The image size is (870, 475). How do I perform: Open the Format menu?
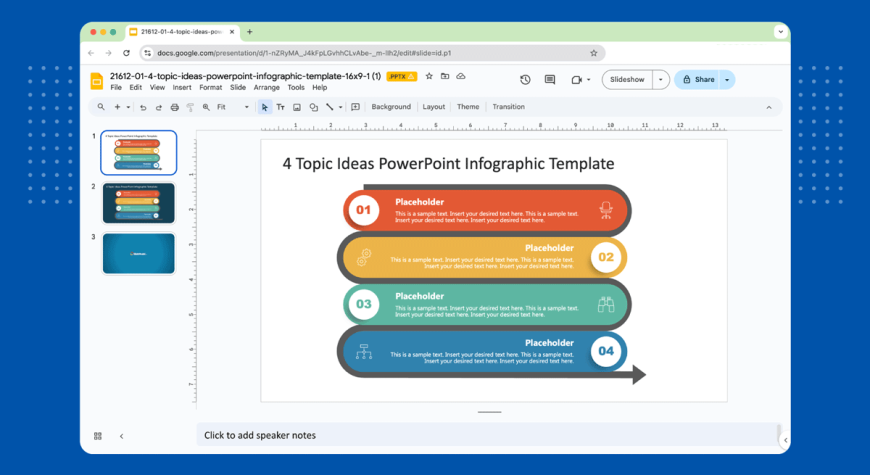tap(211, 88)
